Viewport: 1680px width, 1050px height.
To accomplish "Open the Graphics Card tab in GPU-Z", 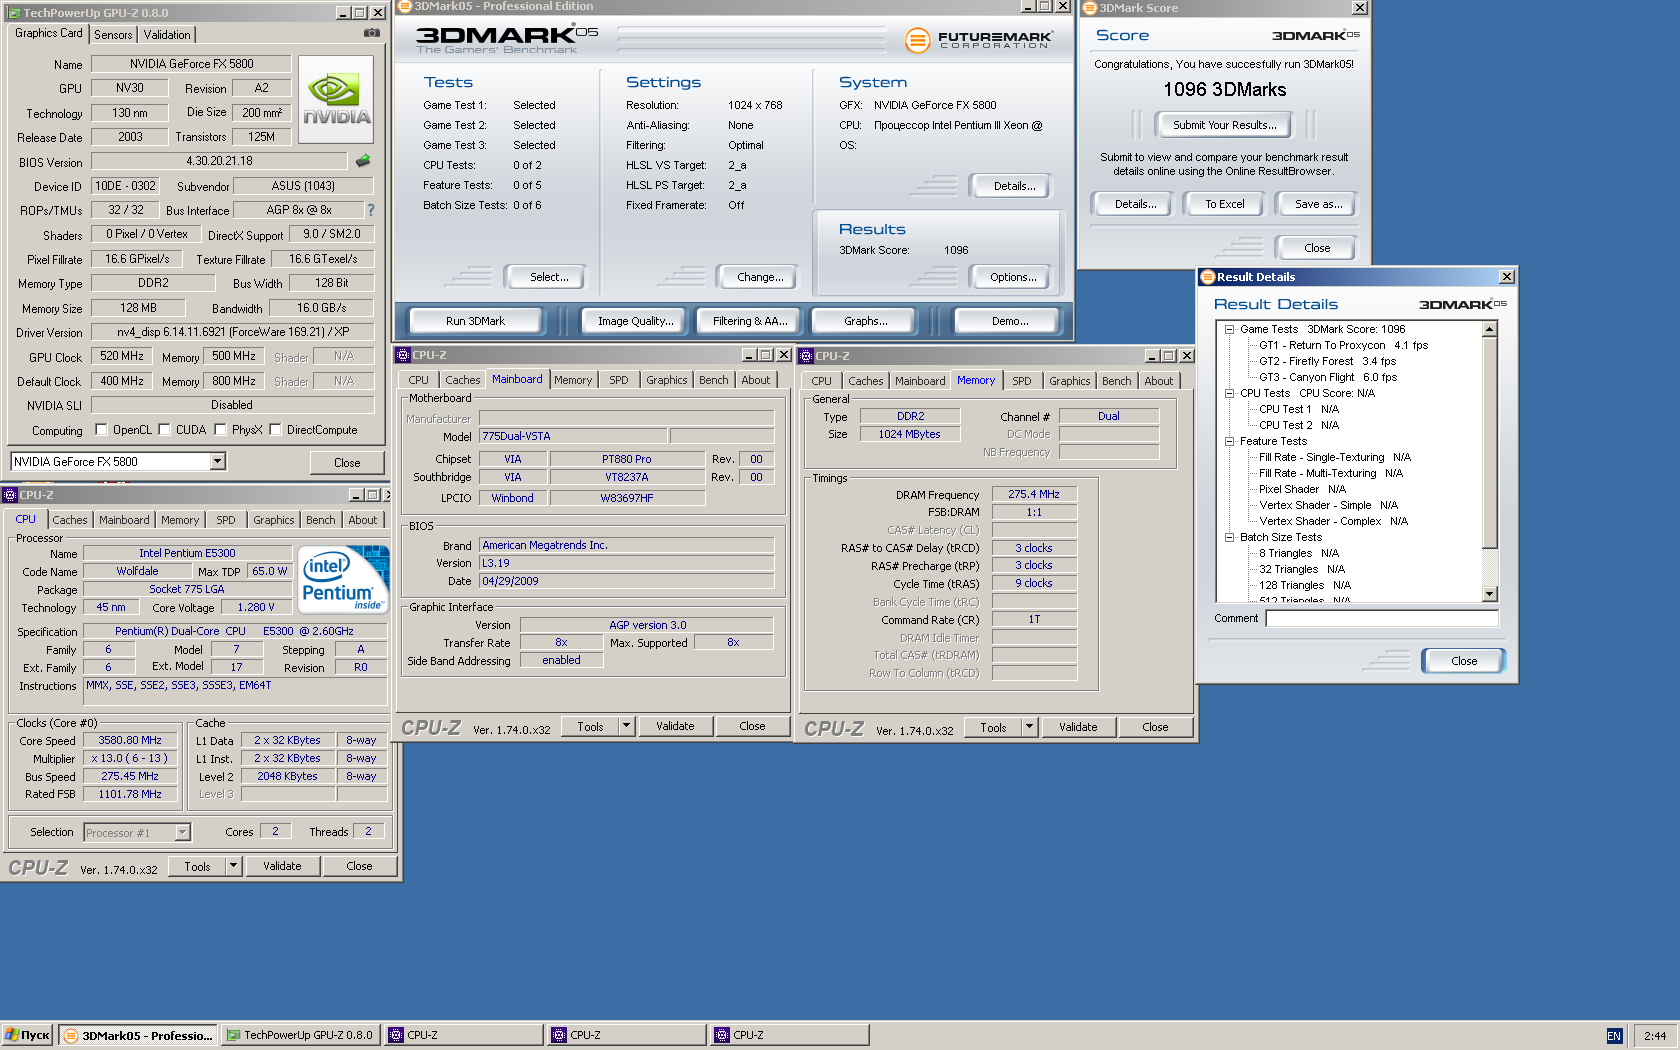I will pos(49,33).
